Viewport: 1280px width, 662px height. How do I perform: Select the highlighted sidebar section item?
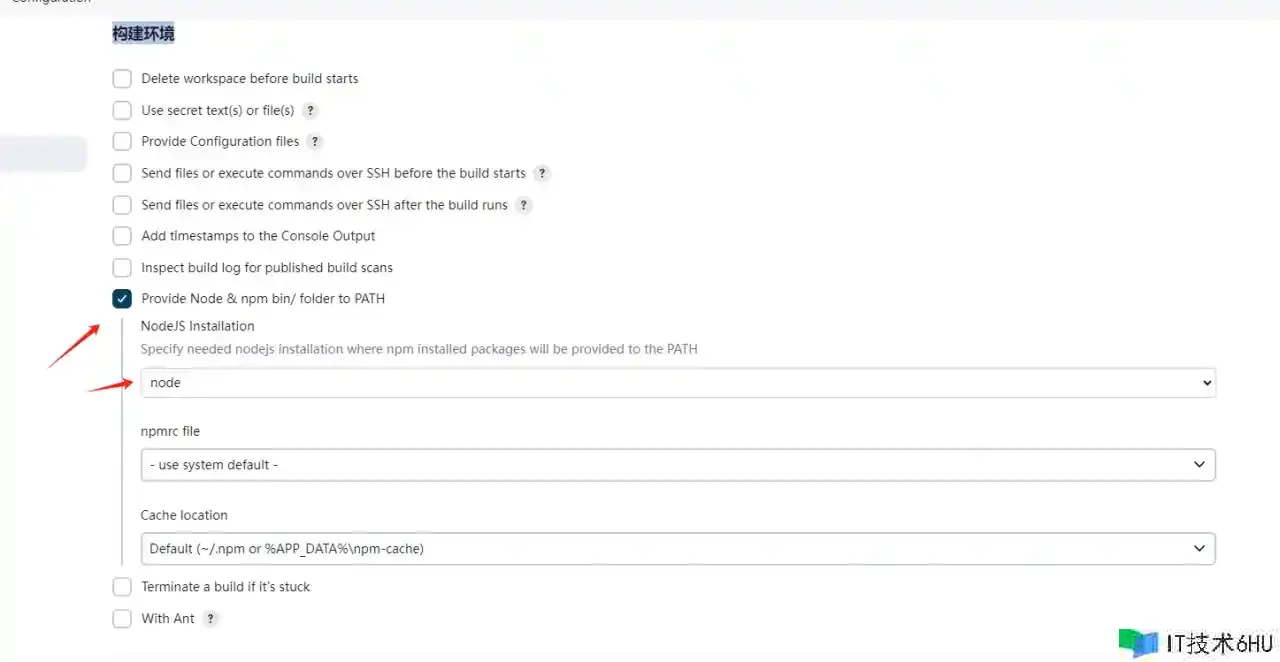coord(43,154)
